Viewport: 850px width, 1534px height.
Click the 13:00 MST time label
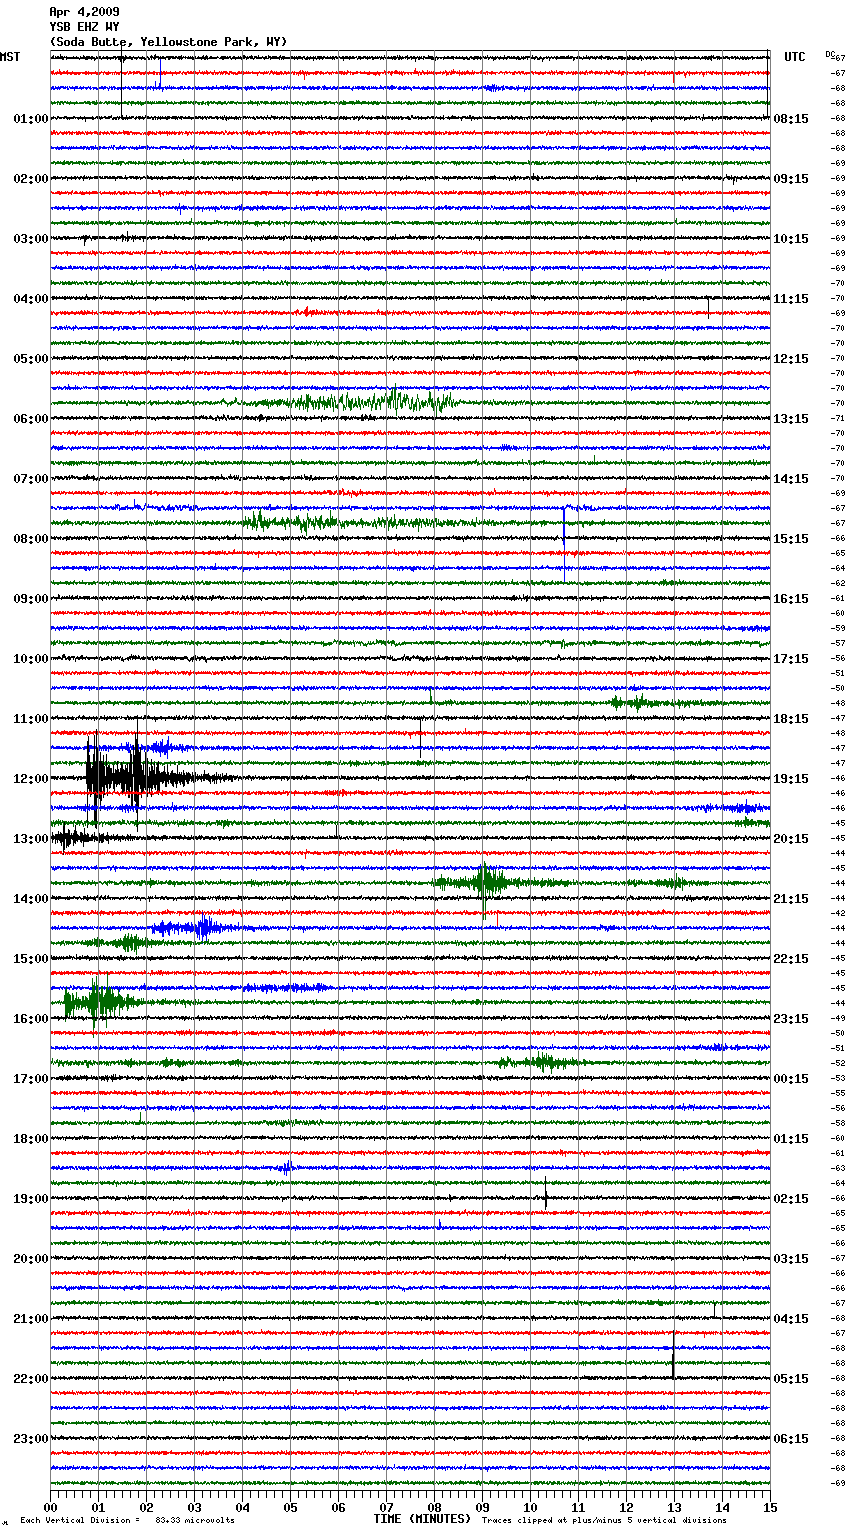pyautogui.click(x=30, y=839)
